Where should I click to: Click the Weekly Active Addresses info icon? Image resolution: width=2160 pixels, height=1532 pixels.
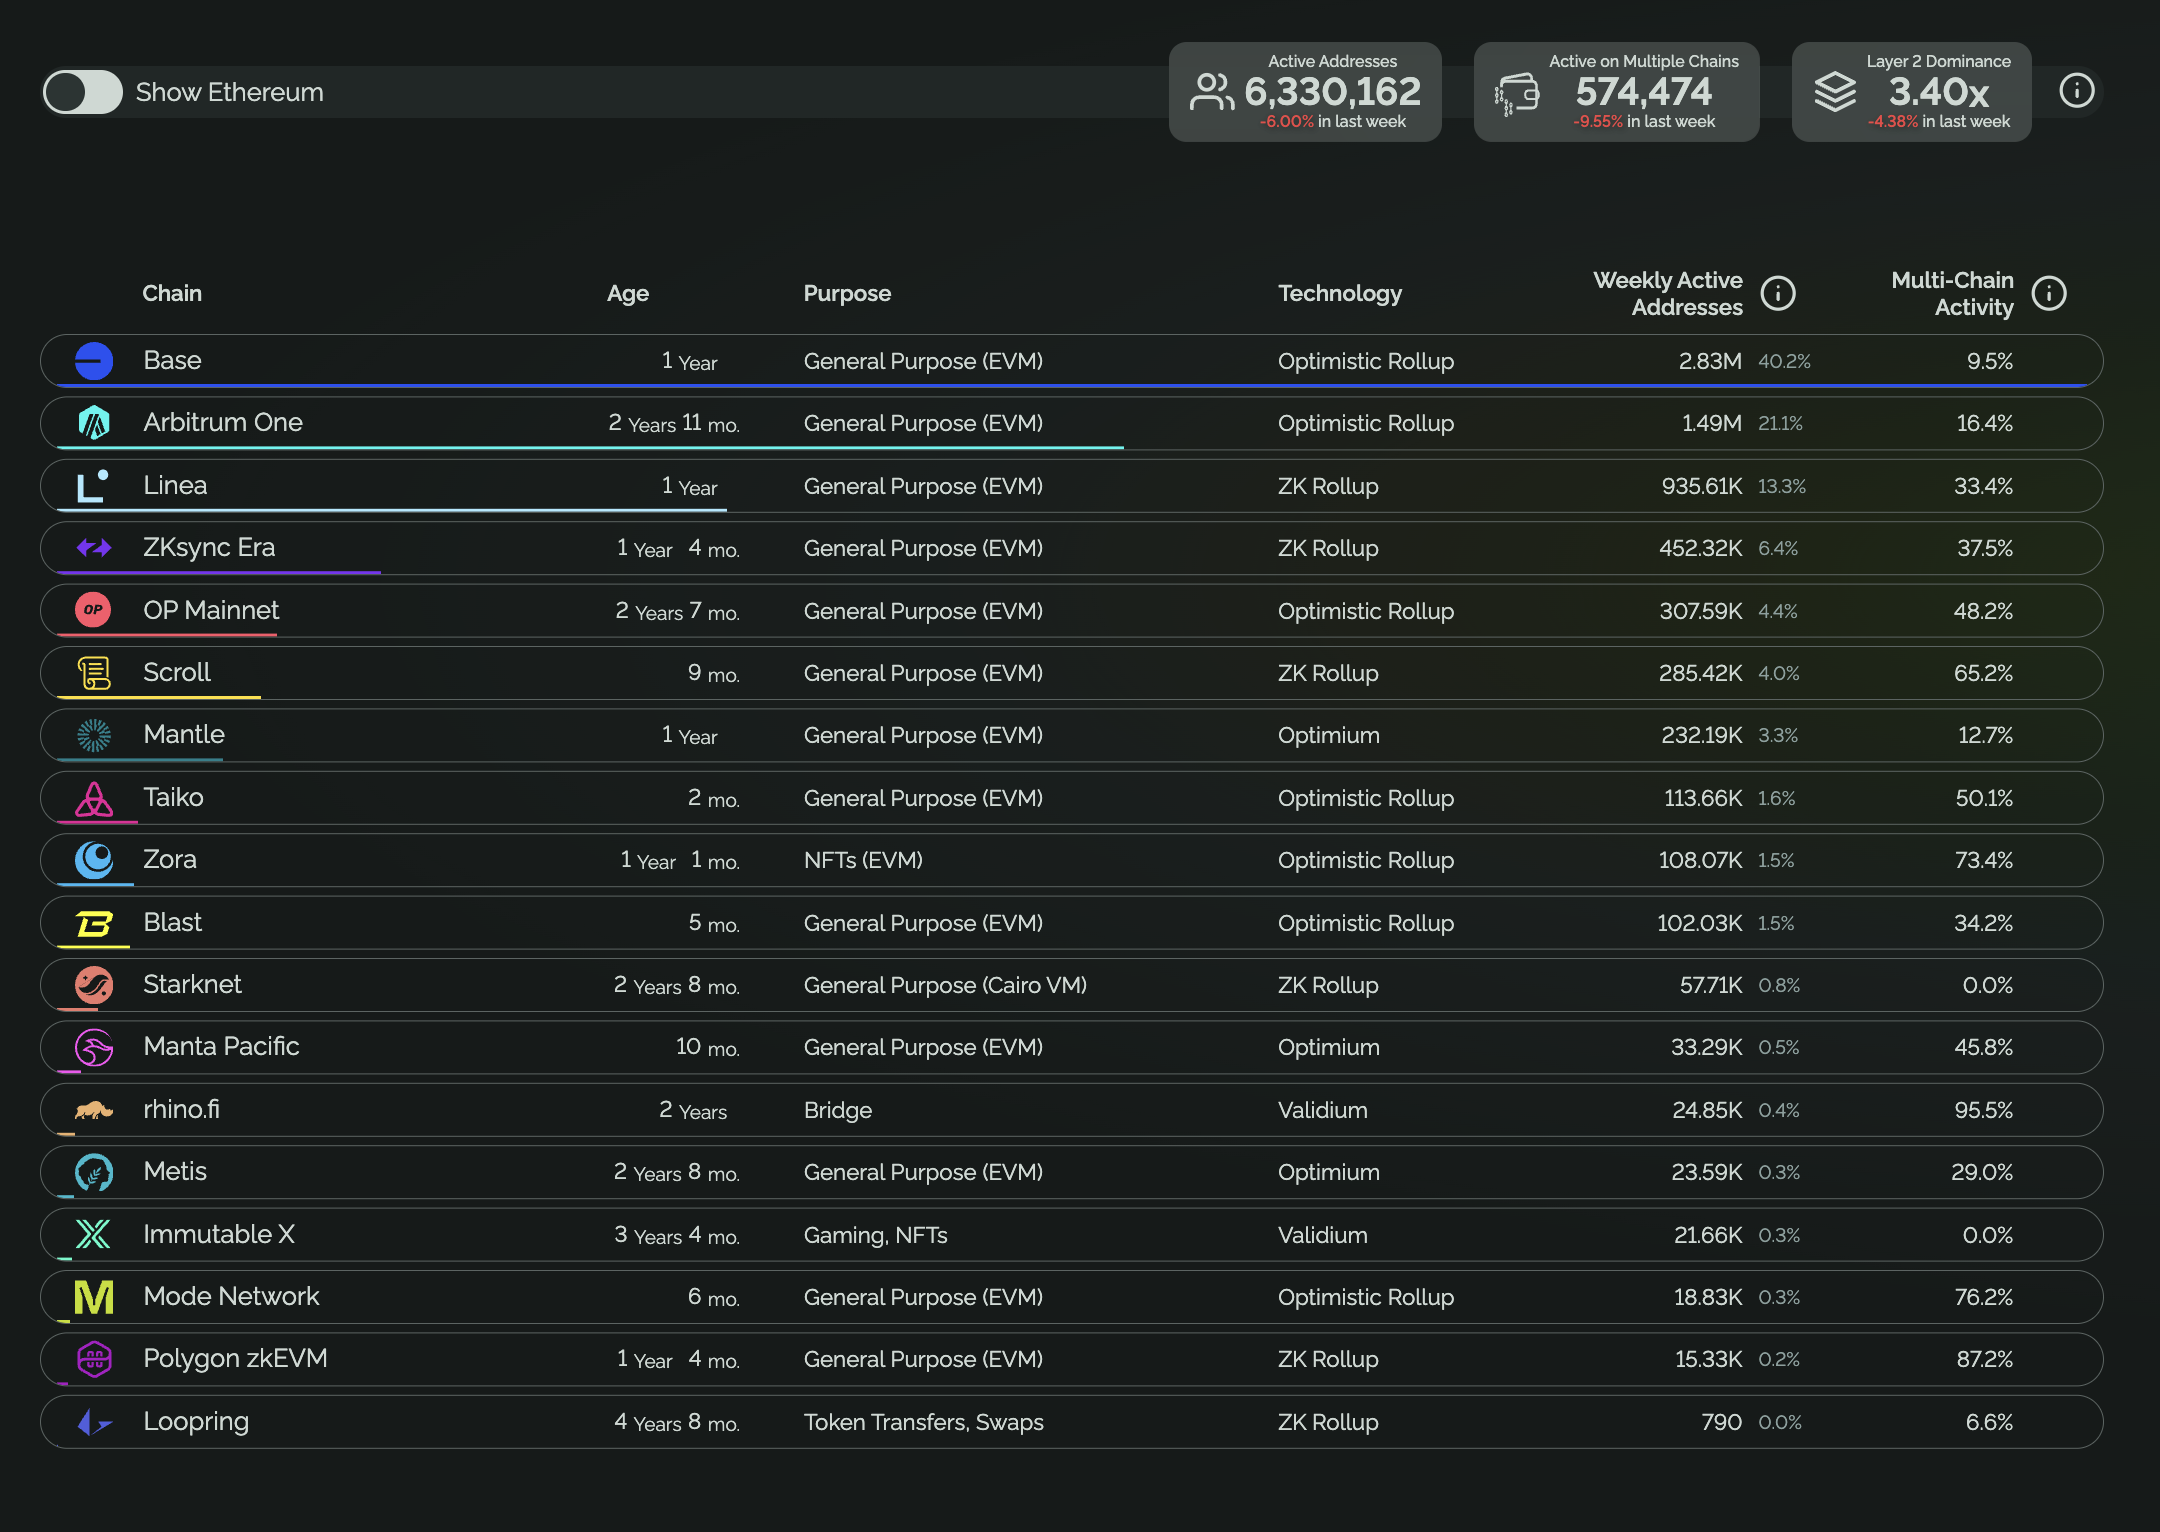[1778, 294]
